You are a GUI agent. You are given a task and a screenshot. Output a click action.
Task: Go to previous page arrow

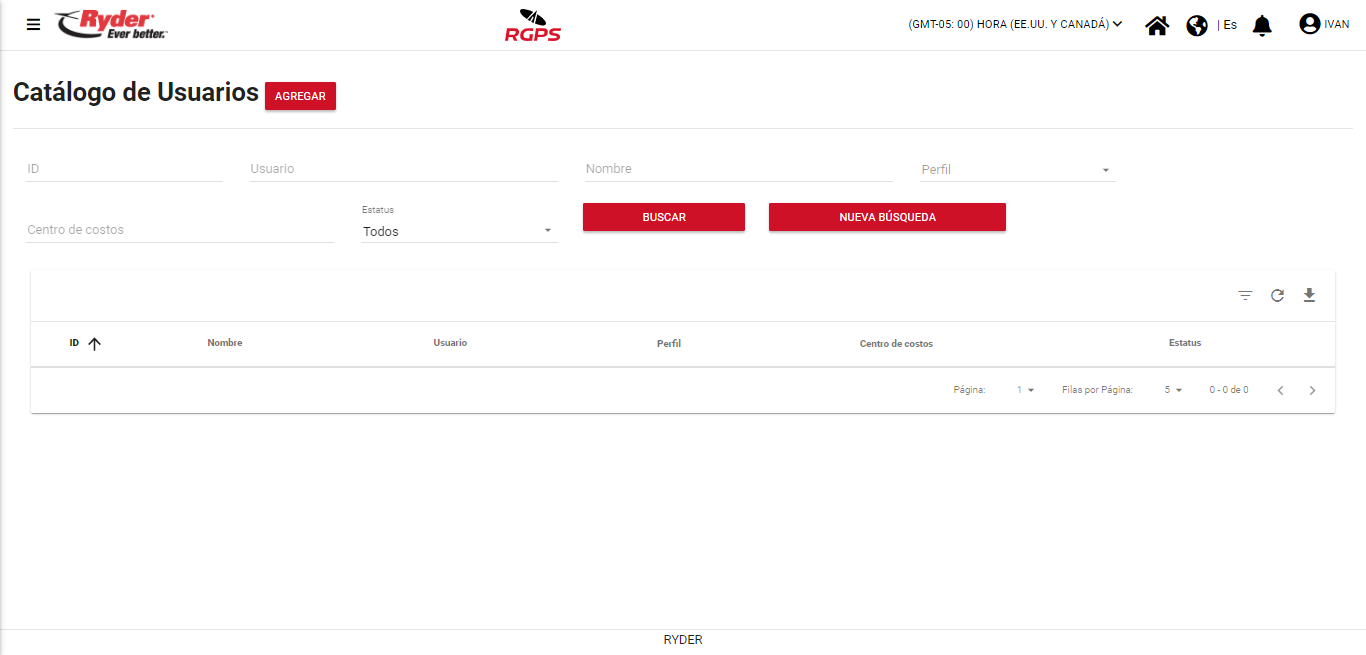pyautogui.click(x=1280, y=390)
